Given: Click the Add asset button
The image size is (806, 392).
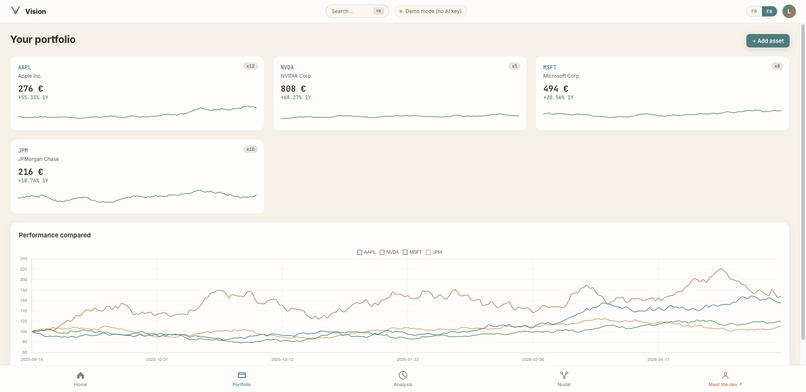Looking at the screenshot, I should pos(768,41).
